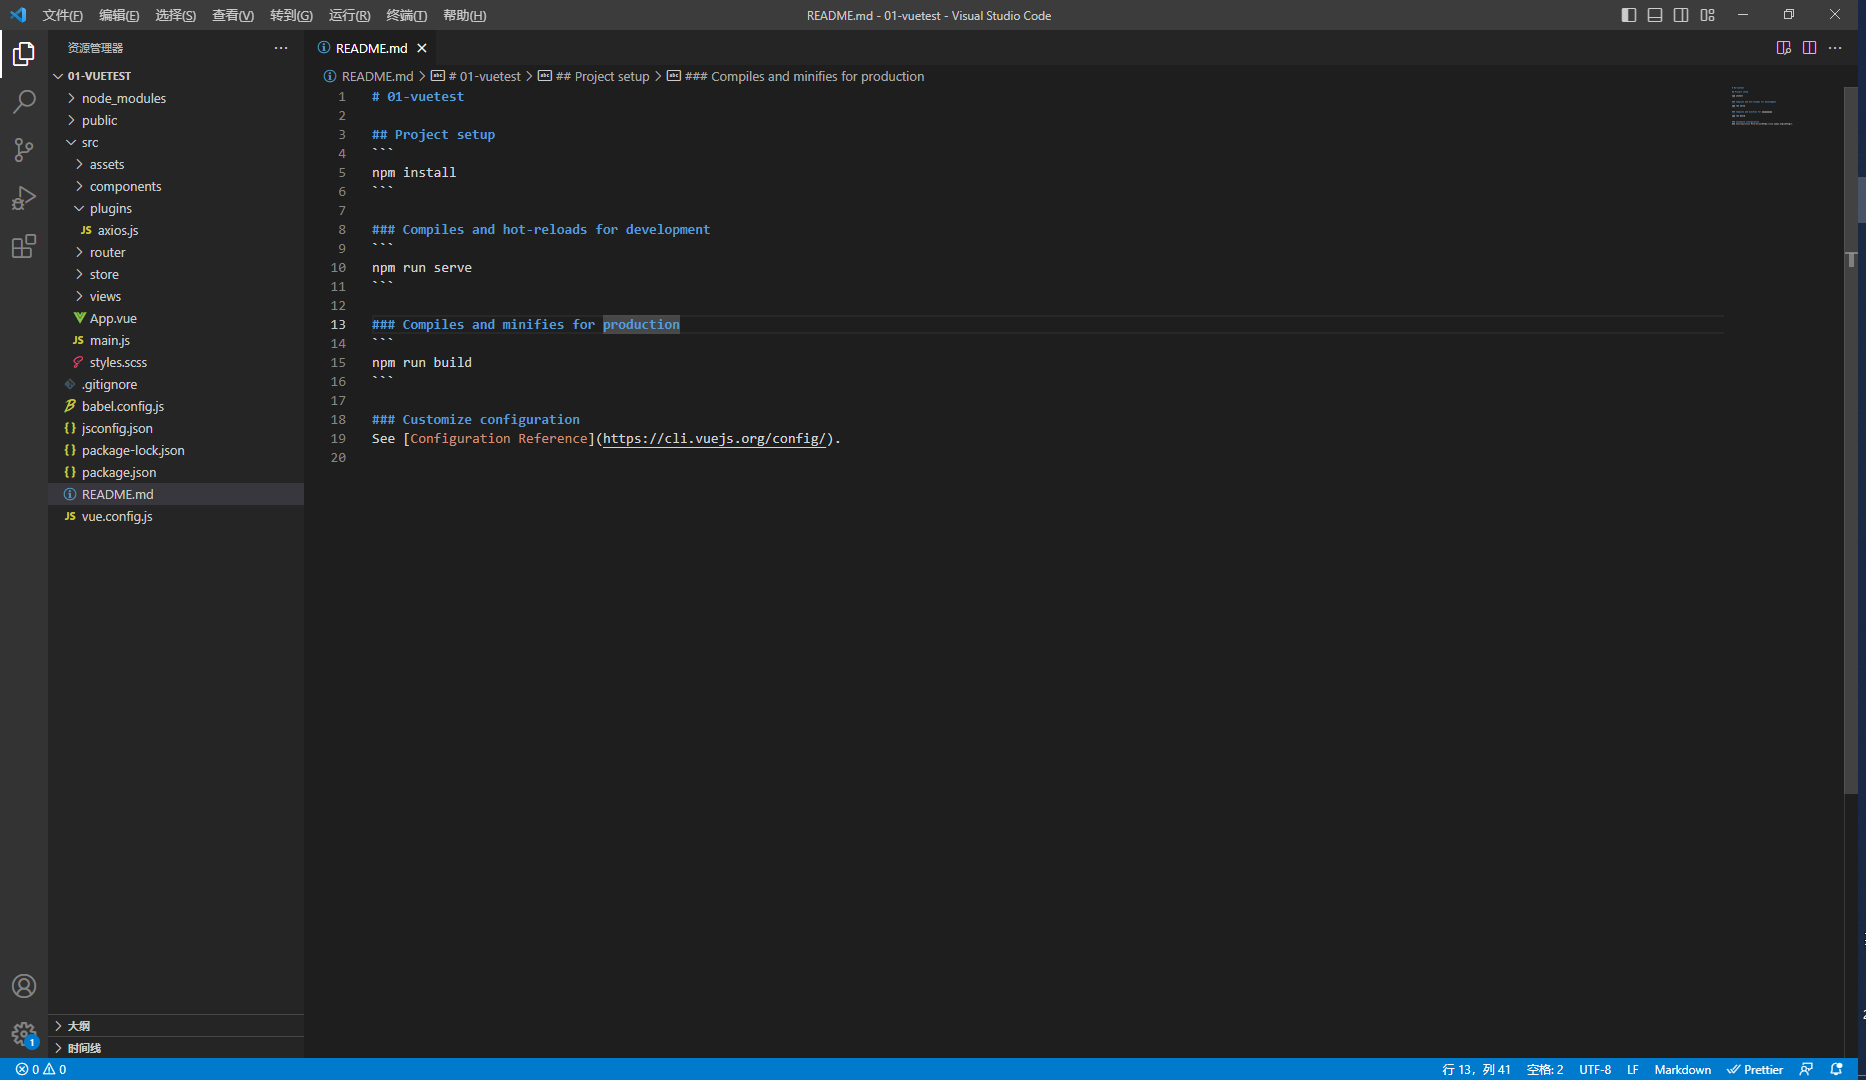Open Markdown preview to the side
Viewport: 1866px width, 1080px height.
pyautogui.click(x=1783, y=48)
